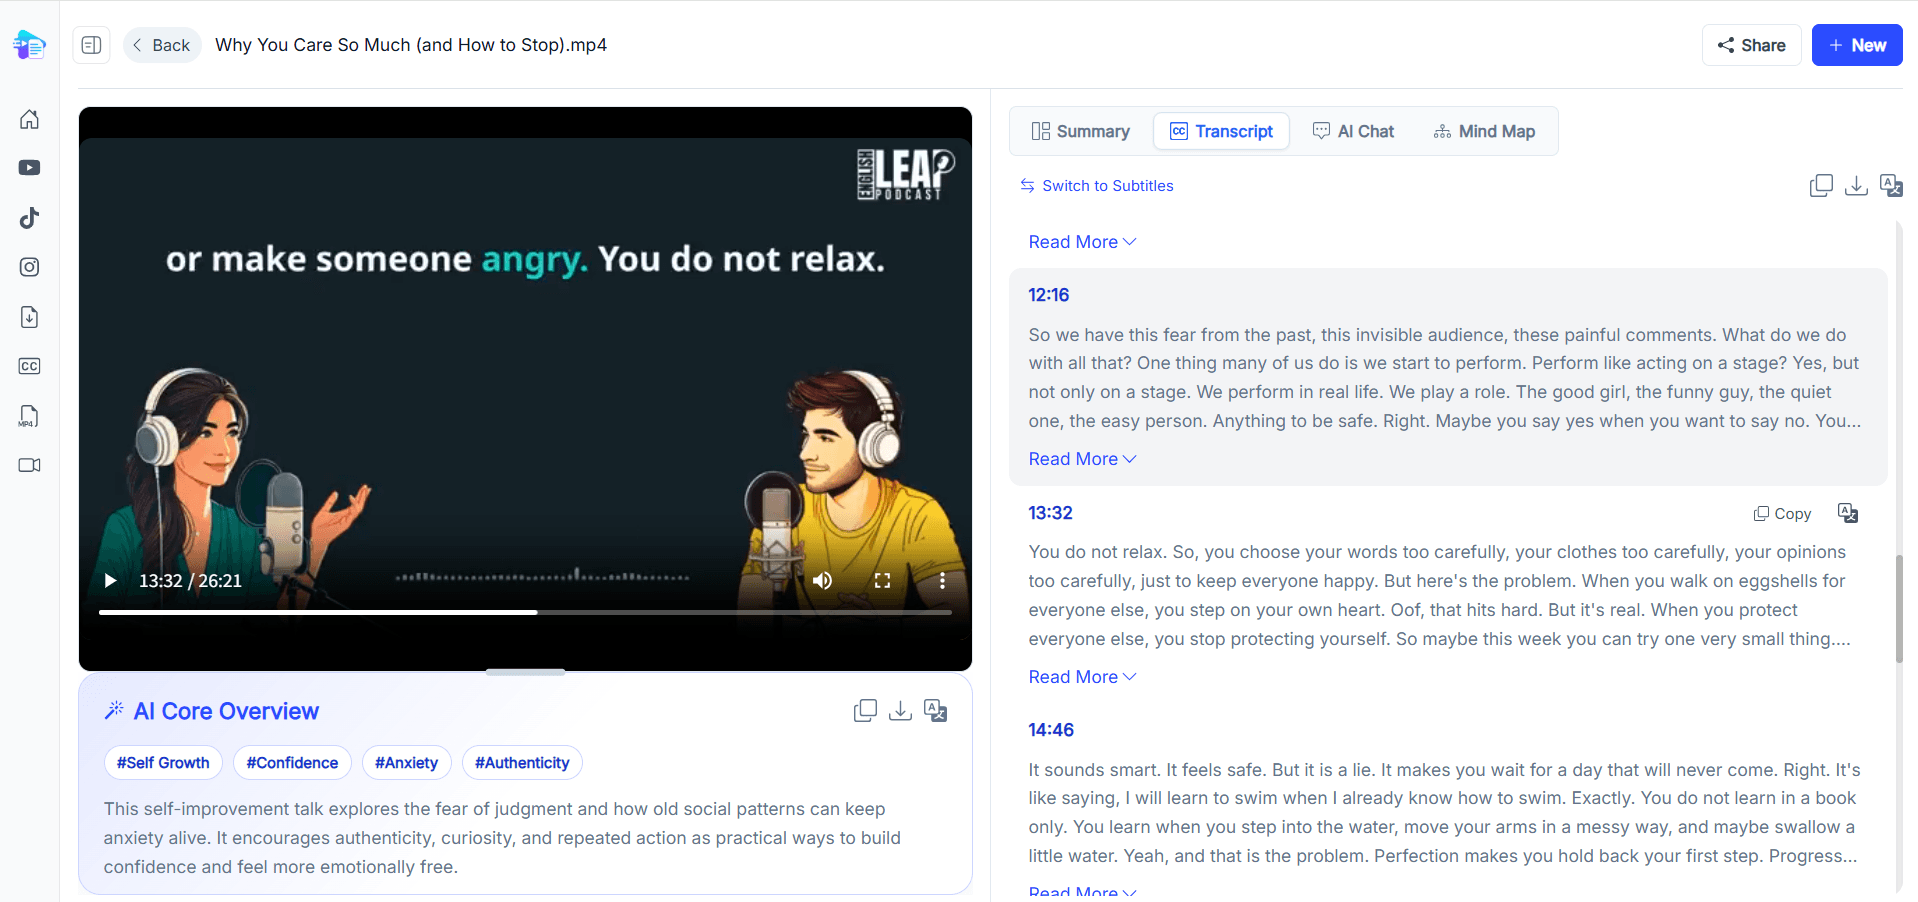Open the app logo in sidebar
Image resolution: width=1918 pixels, height=902 pixels.
[29, 45]
